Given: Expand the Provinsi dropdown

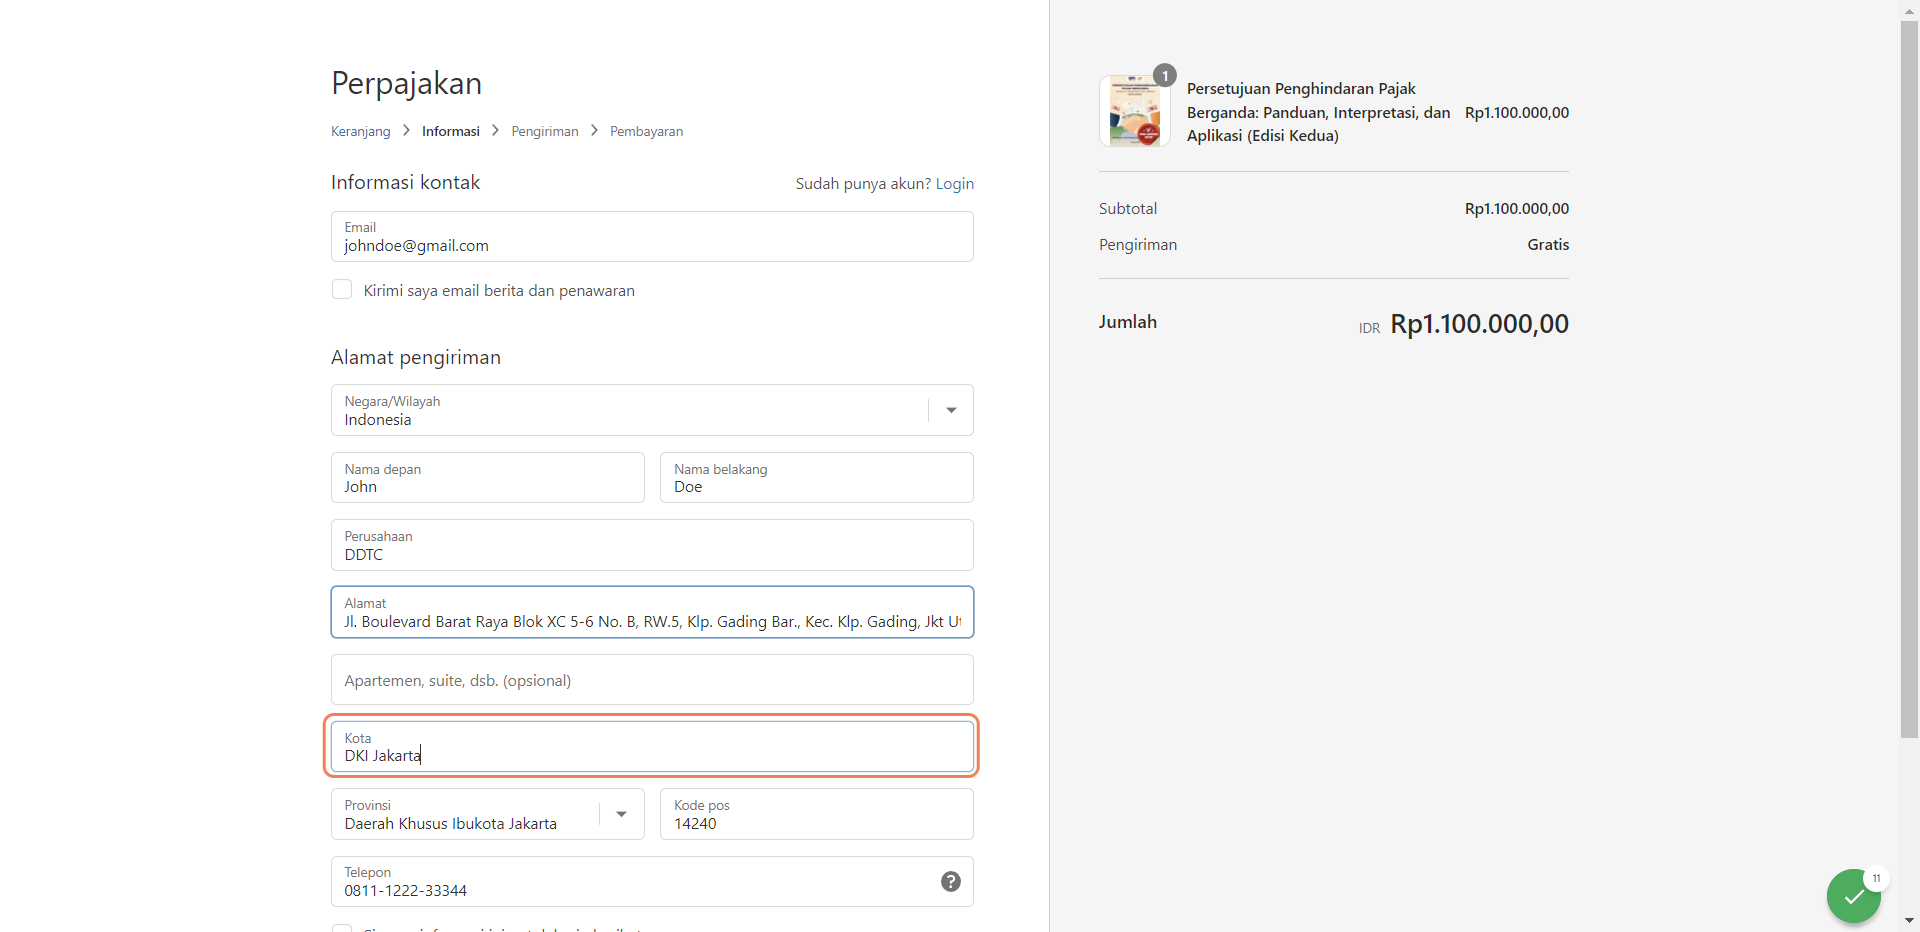Looking at the screenshot, I should [x=488, y=814].
